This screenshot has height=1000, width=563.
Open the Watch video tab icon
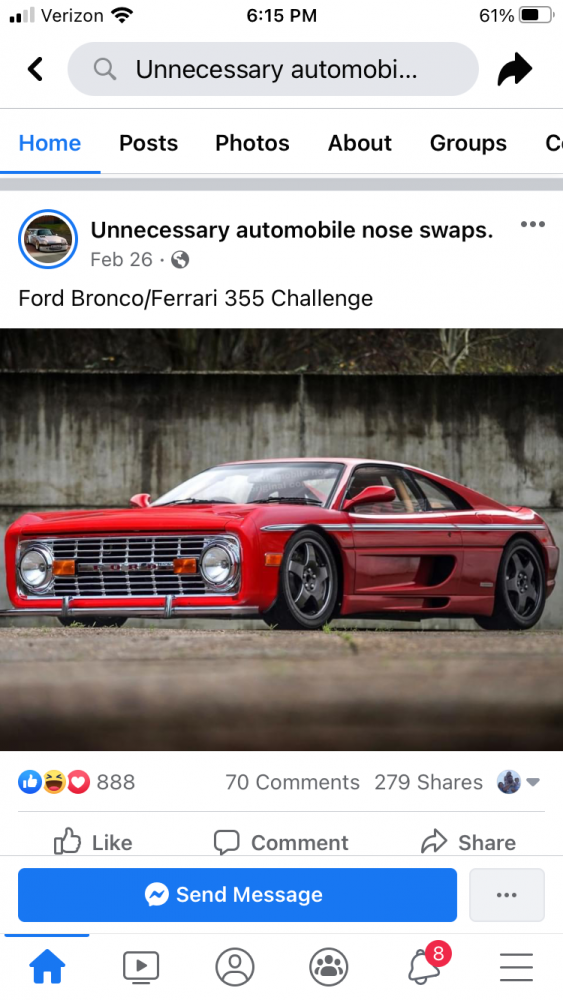point(141,967)
